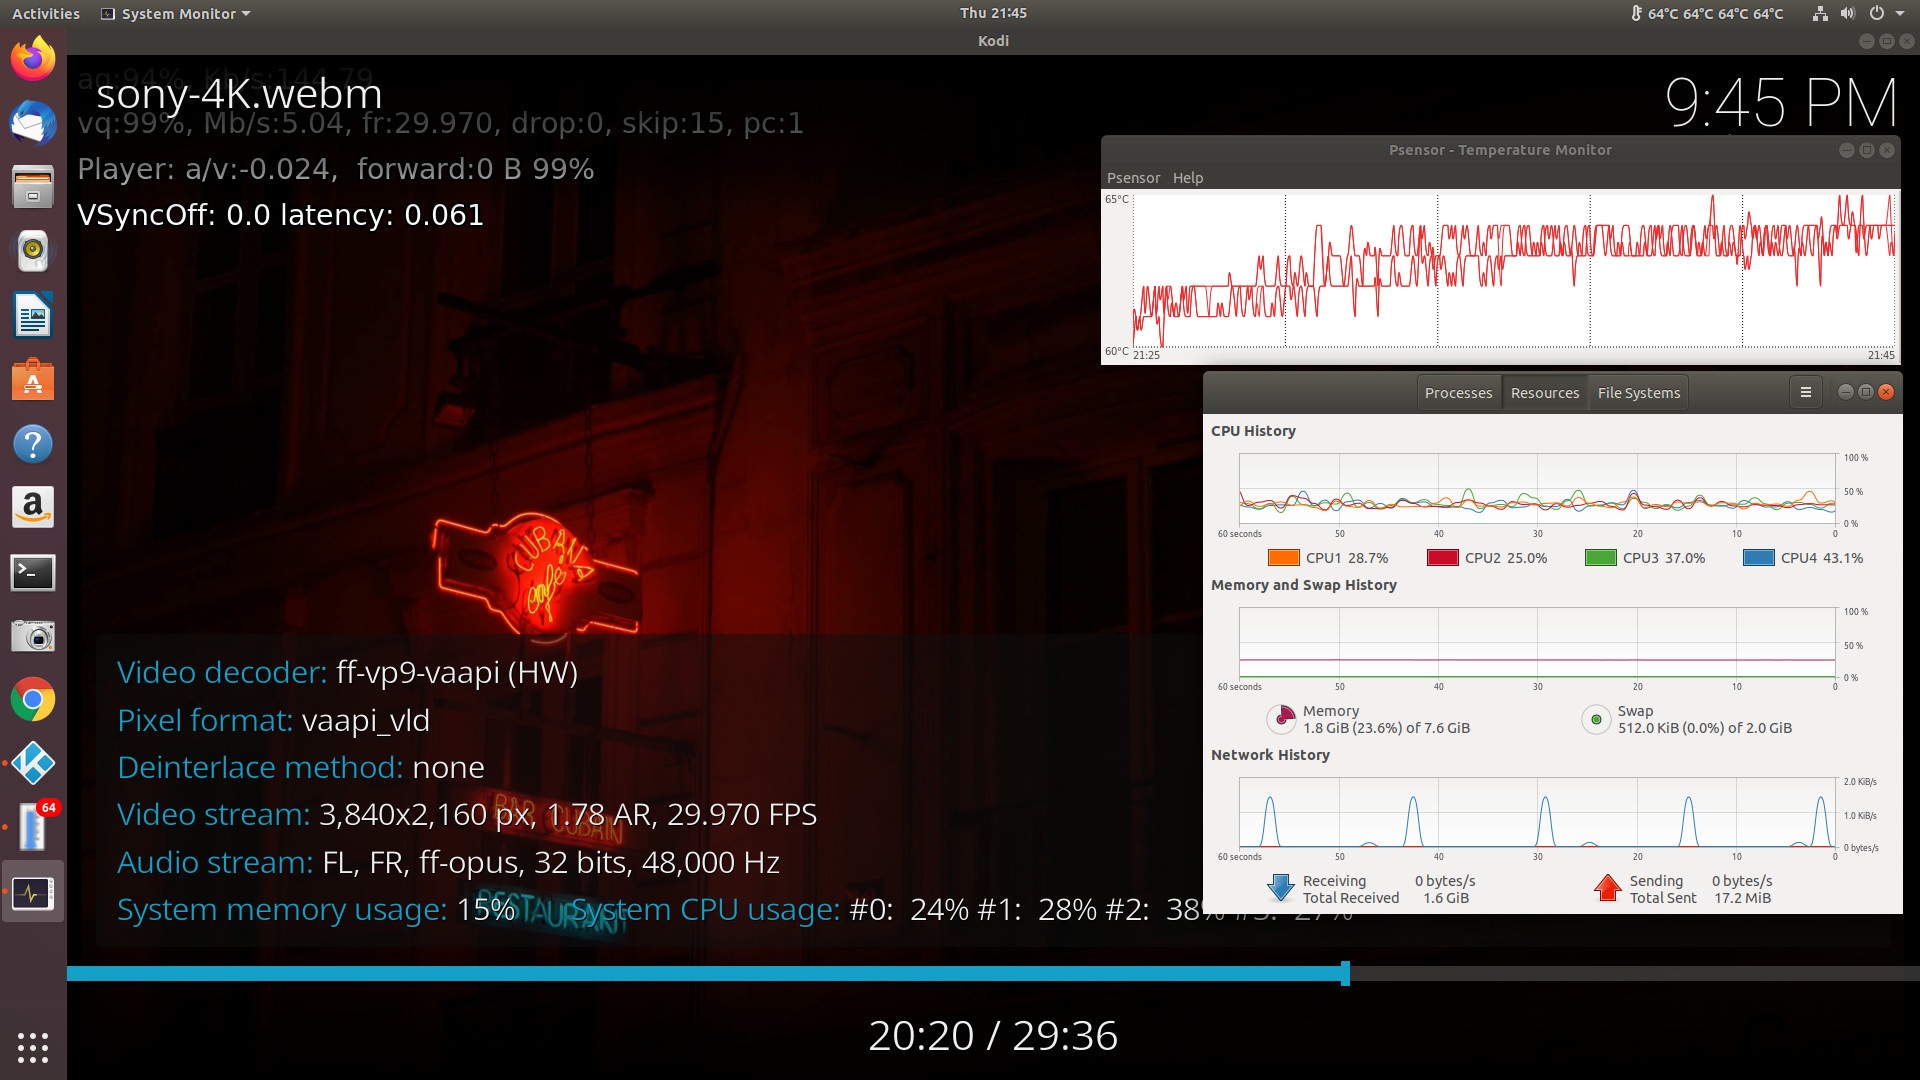
Task: Click the VSyncOff latency 0.061 line
Action: point(280,215)
